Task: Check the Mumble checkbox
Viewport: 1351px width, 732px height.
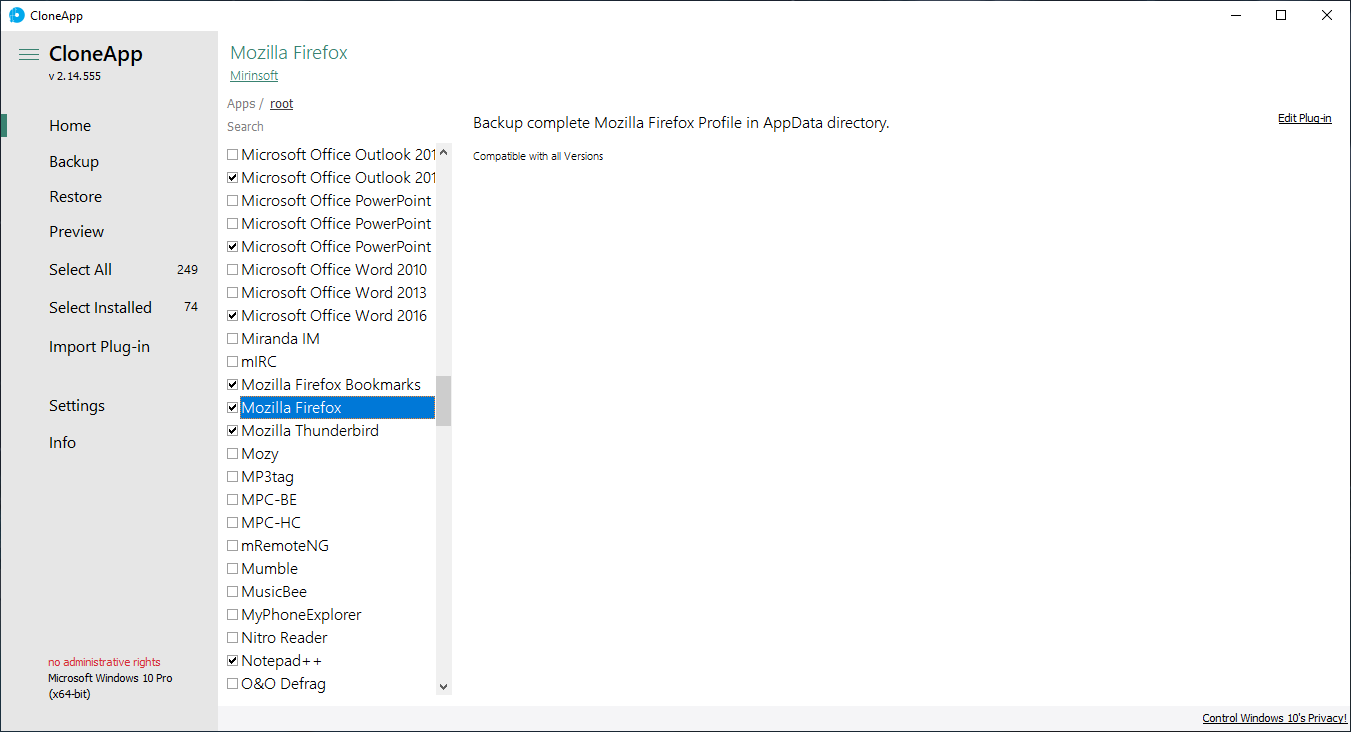Action: [x=233, y=569]
